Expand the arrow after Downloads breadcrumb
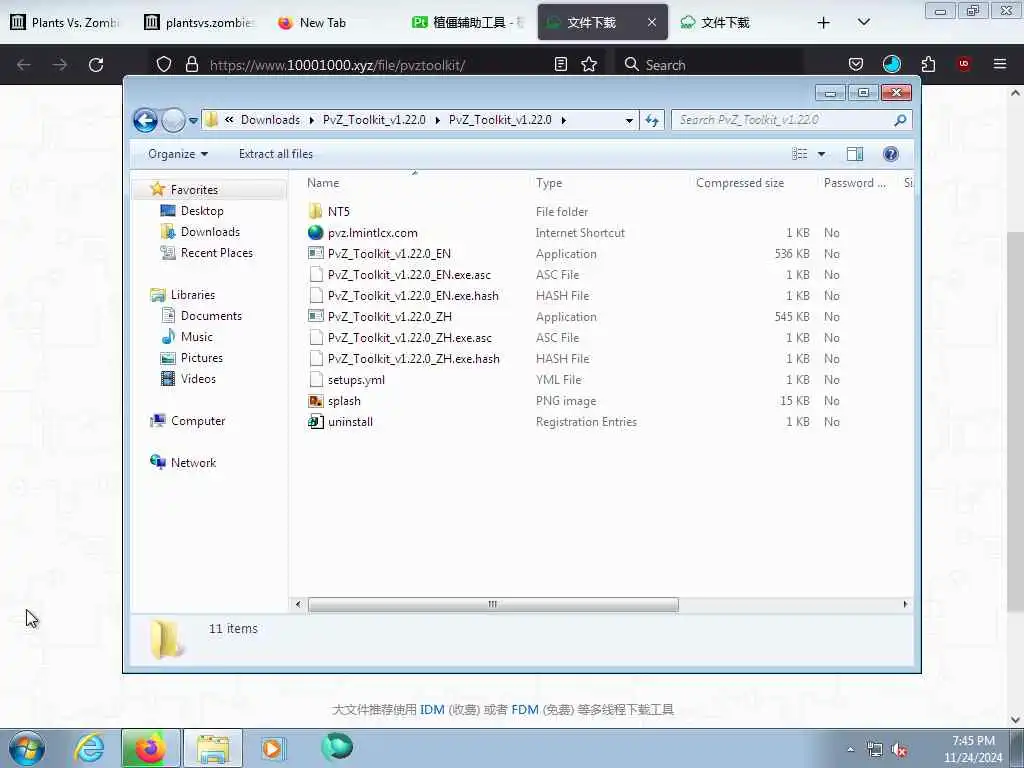This screenshot has width=1024, height=768. tap(312, 121)
